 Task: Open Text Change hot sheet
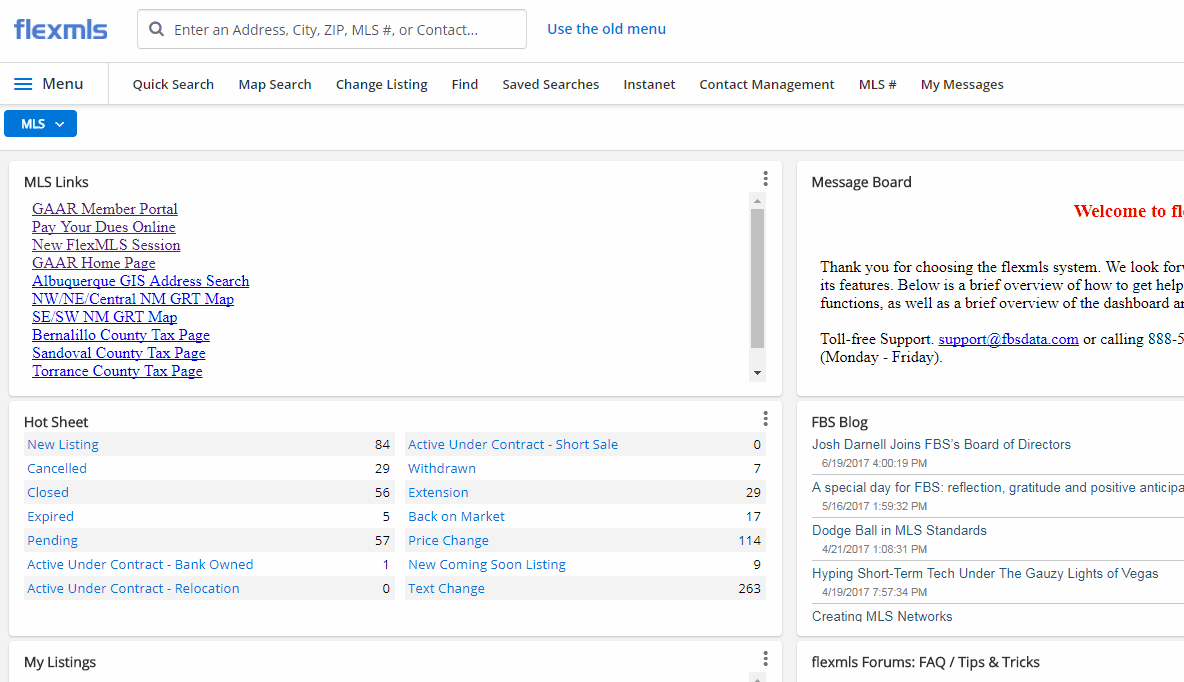(446, 588)
